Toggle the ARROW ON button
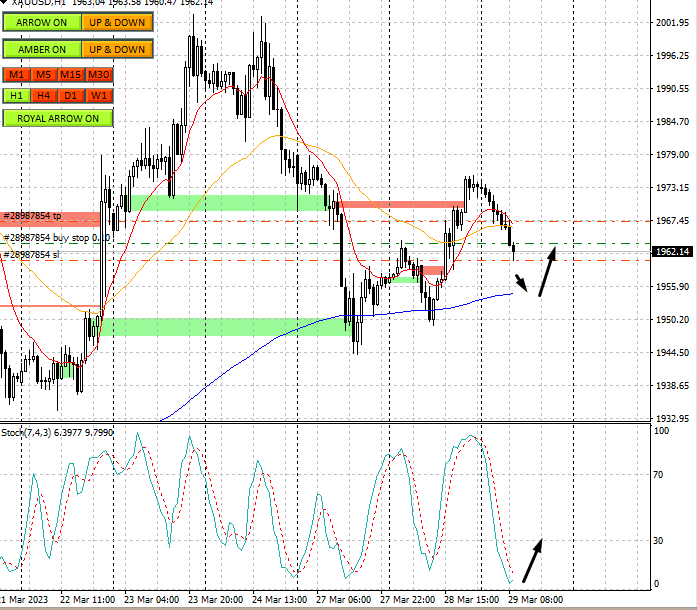 pyautogui.click(x=42, y=22)
